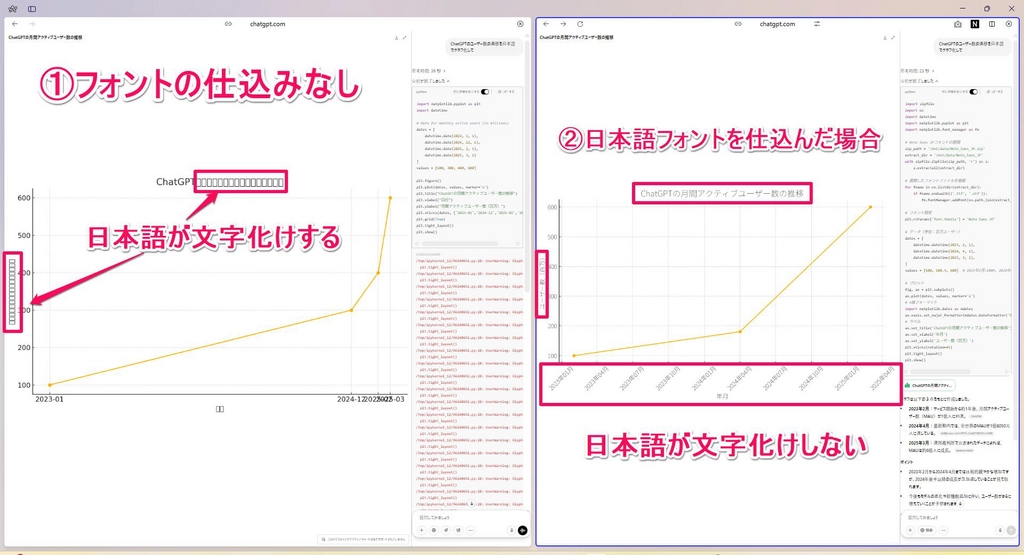Open the browser menu icon at top-left of window
1024x555 pixels.
pyautogui.click(x=13, y=9)
